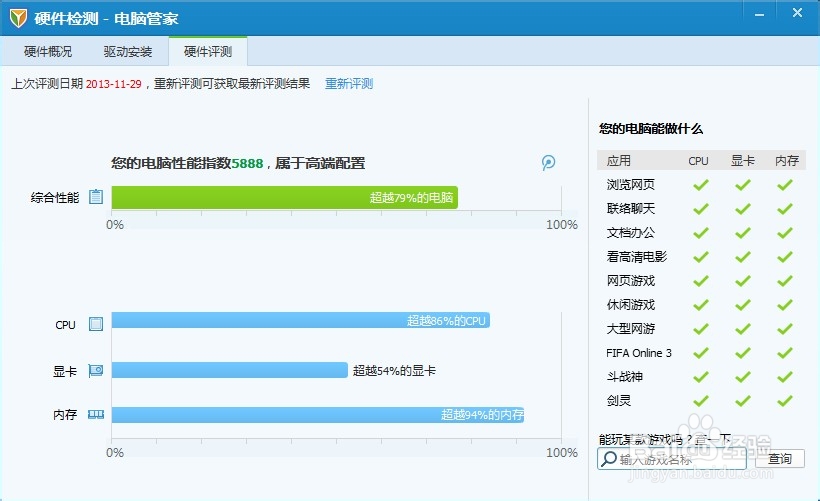The image size is (820, 501).
Task: Click 内存 checkmark for 文档办公
Action: click(784, 233)
